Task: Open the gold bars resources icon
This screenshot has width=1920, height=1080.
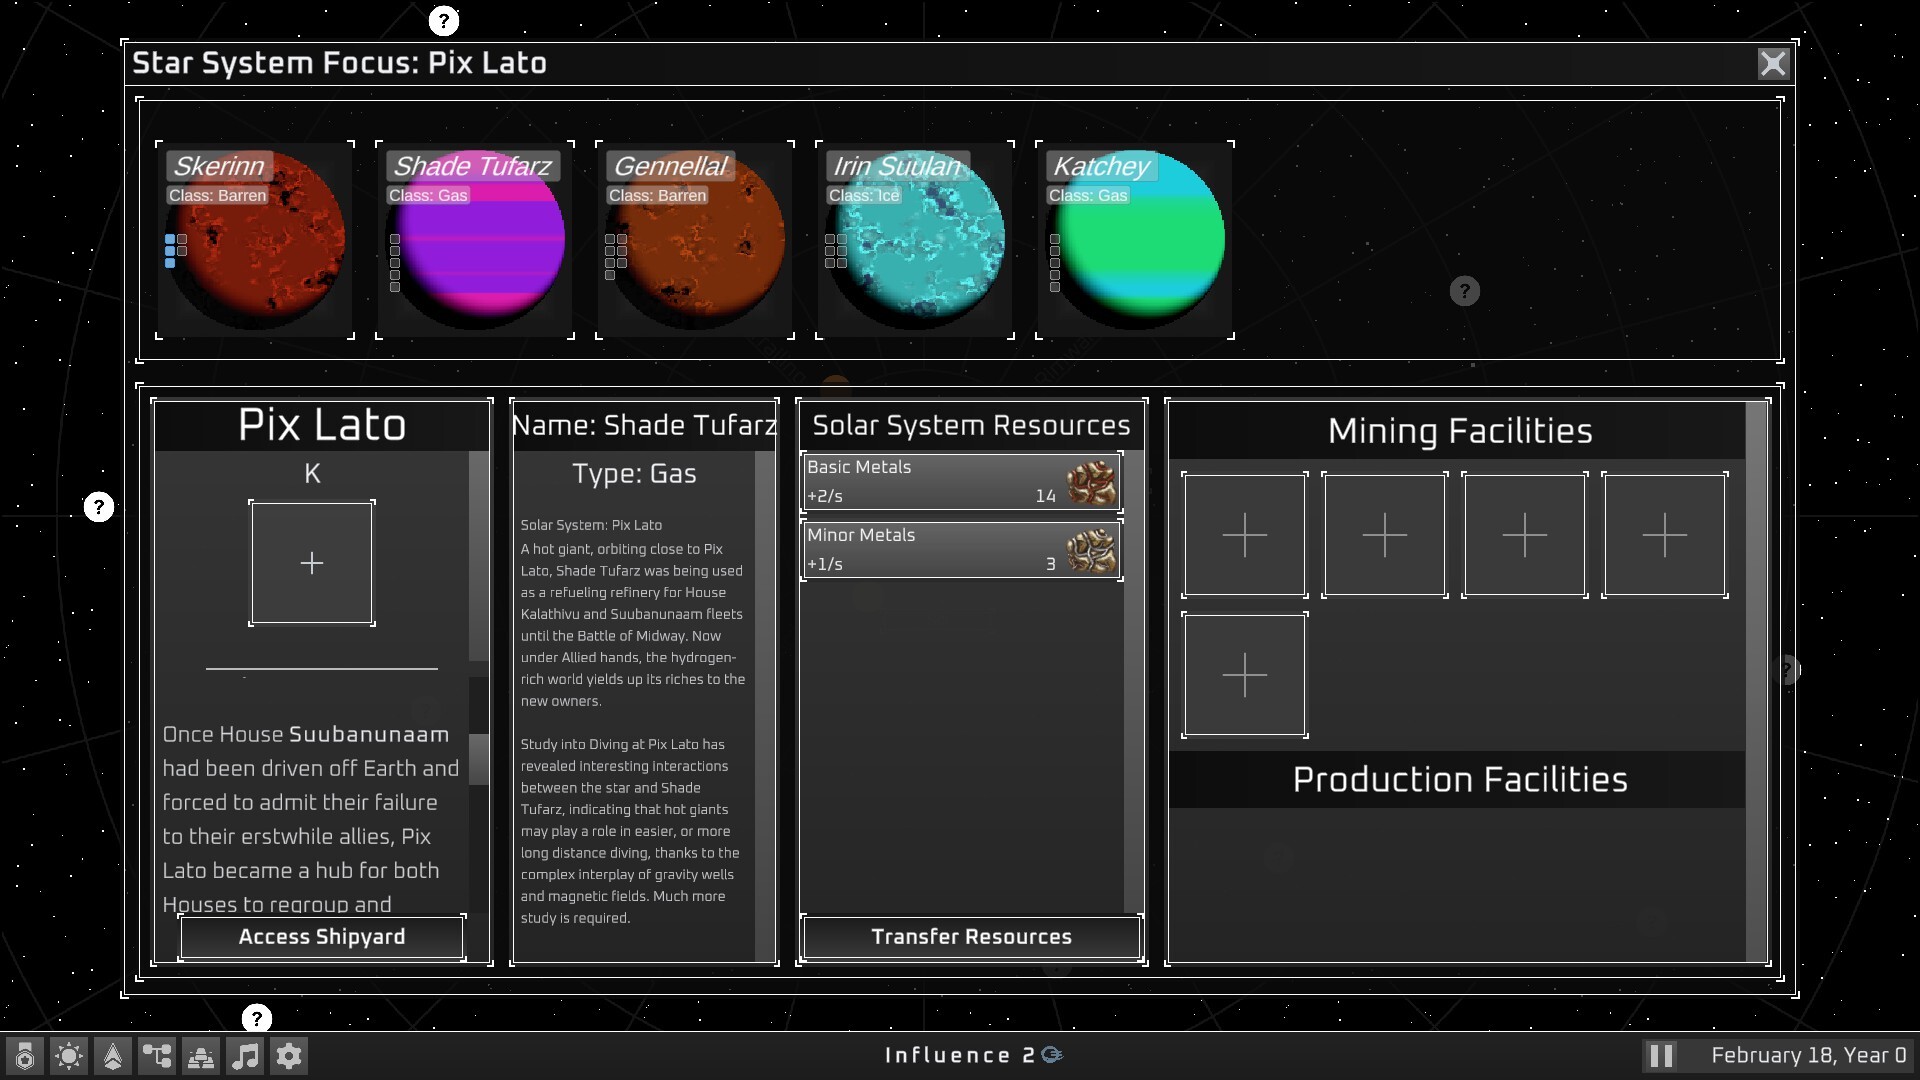Action: tap(201, 1055)
